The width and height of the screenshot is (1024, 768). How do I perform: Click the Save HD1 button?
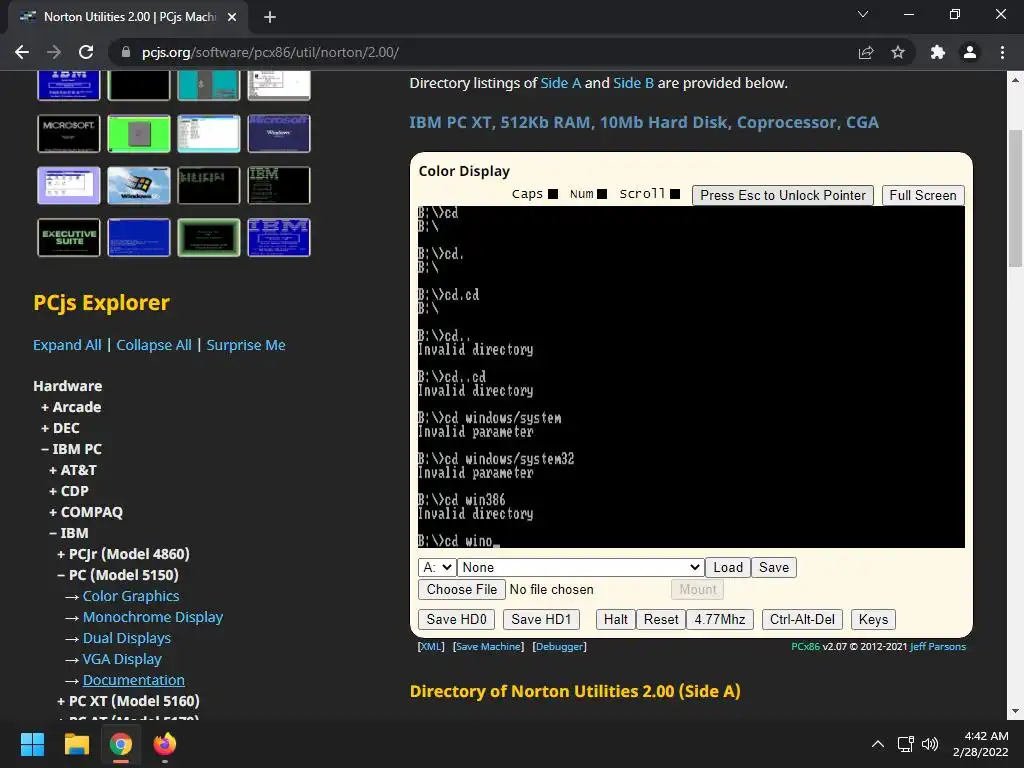(541, 619)
